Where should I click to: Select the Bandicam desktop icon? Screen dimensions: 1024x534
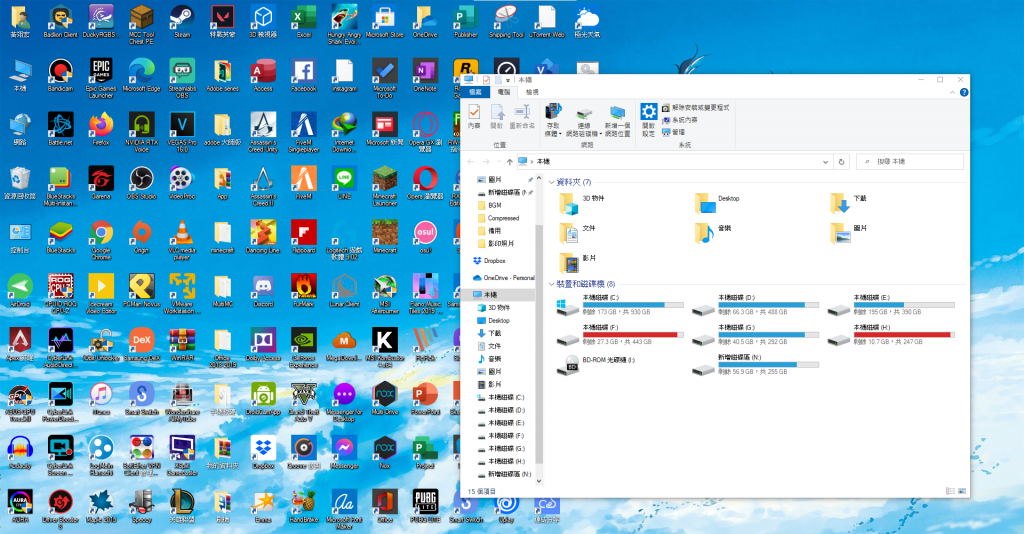tap(60, 76)
